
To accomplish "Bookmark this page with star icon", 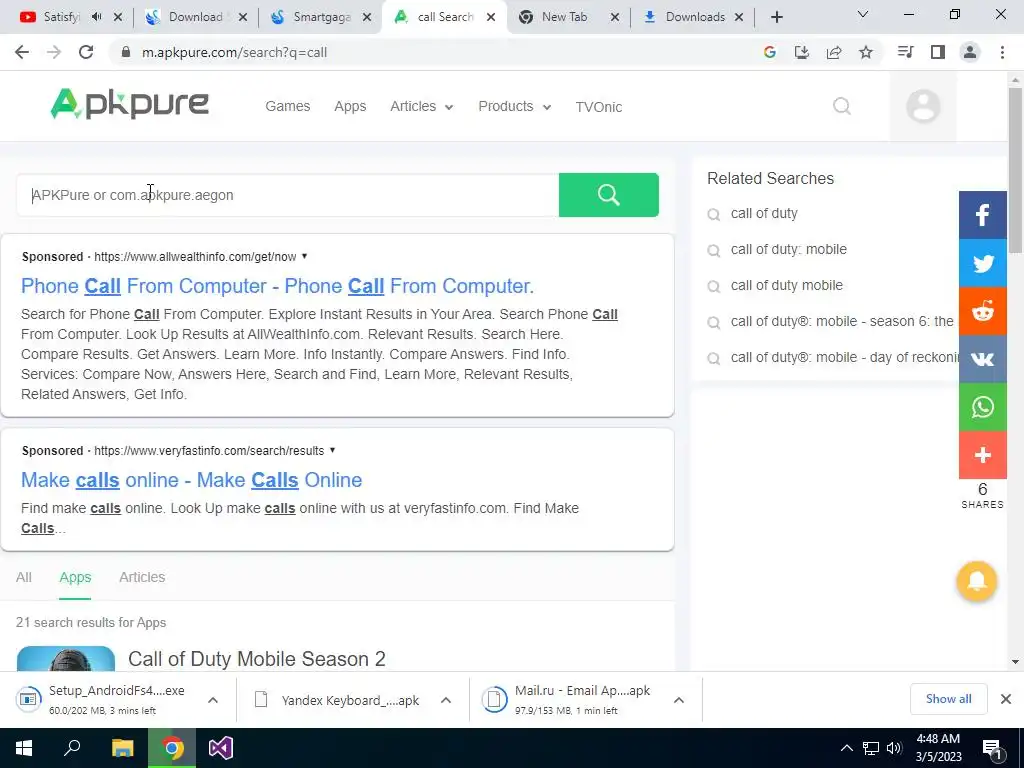I will point(866,52).
